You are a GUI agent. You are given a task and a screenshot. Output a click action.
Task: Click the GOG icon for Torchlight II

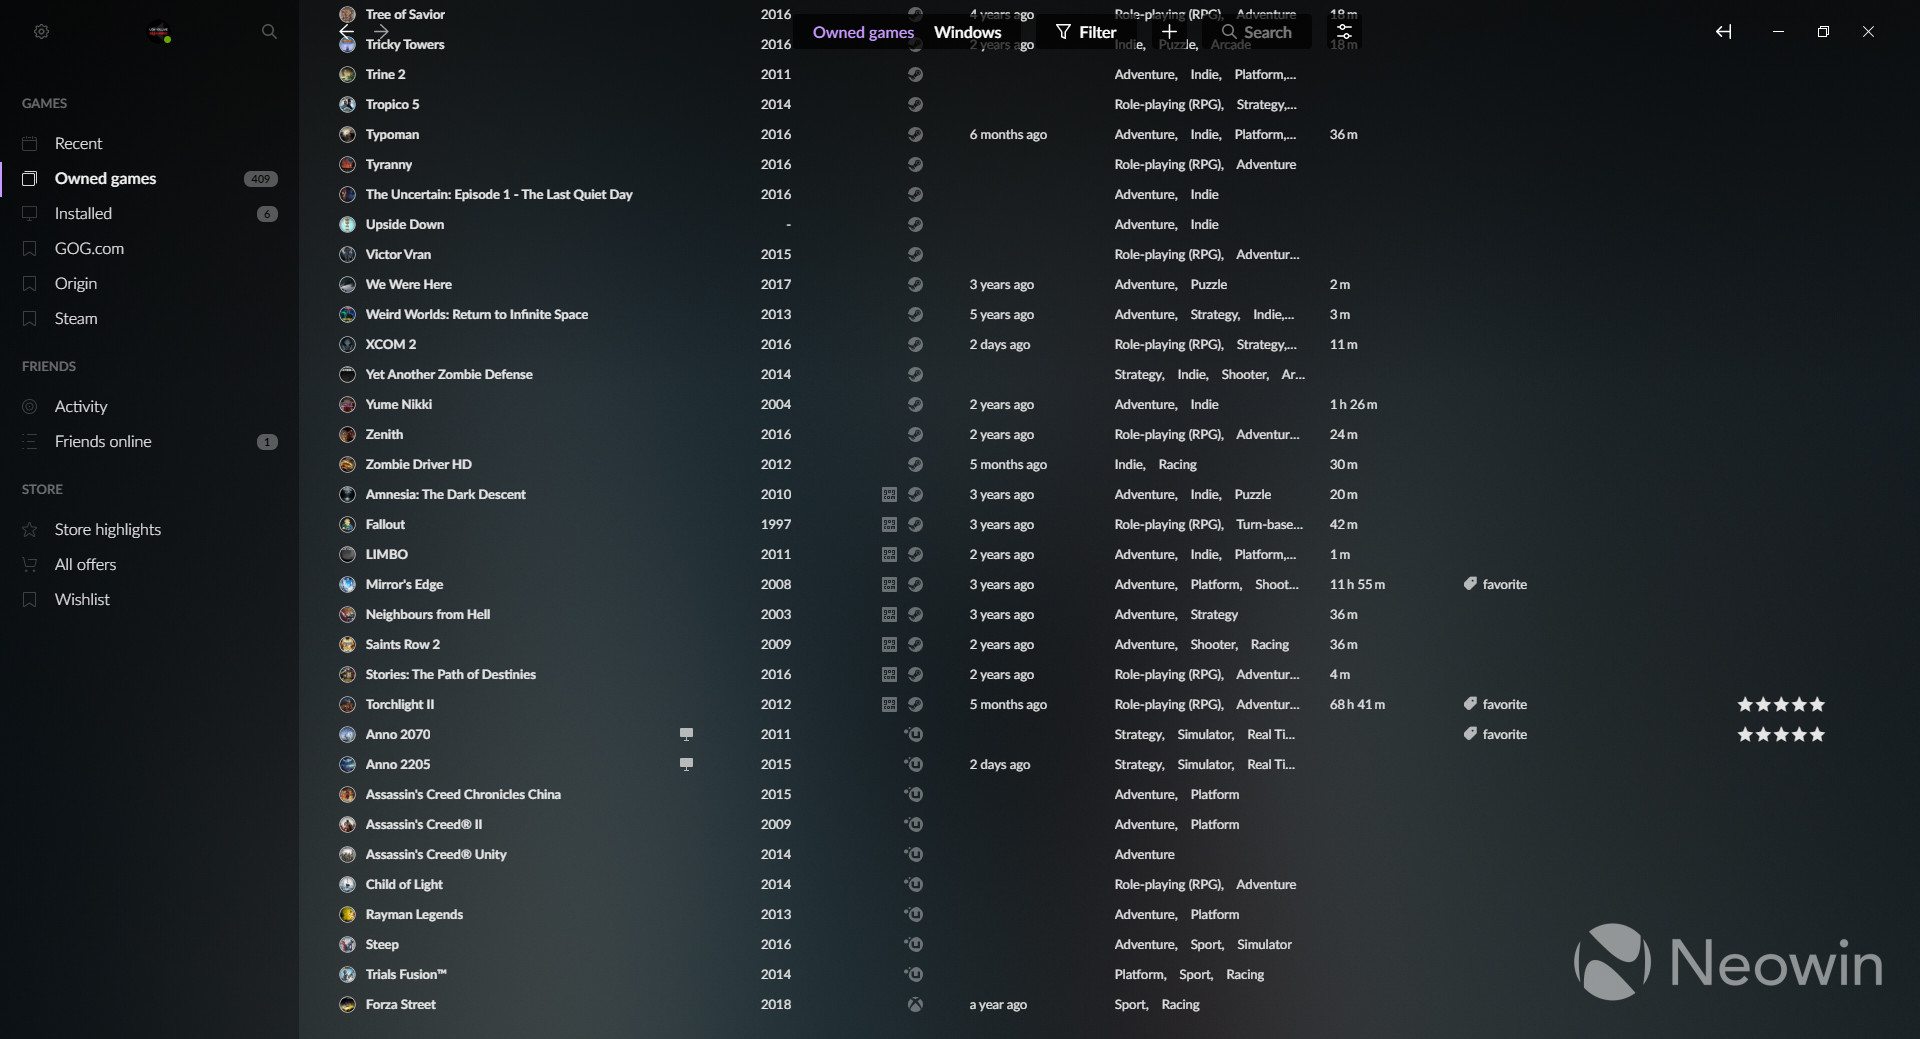[x=889, y=704]
